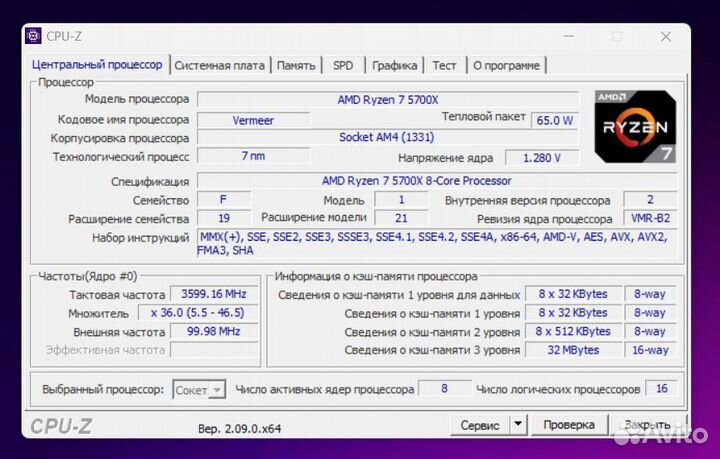720x459 pixels.
Task: Open the Системная плата tab
Action: point(219,66)
